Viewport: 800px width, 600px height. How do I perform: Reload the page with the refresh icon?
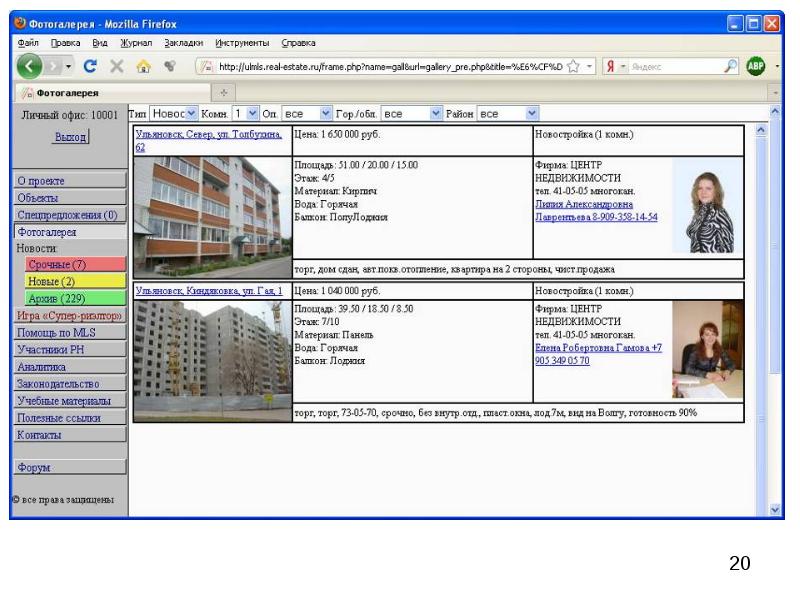point(90,67)
